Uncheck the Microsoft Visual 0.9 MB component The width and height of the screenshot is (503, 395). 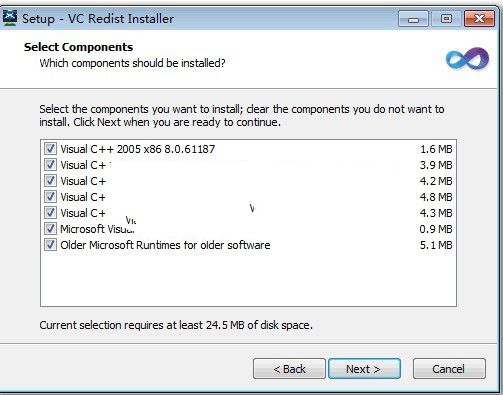(50, 229)
